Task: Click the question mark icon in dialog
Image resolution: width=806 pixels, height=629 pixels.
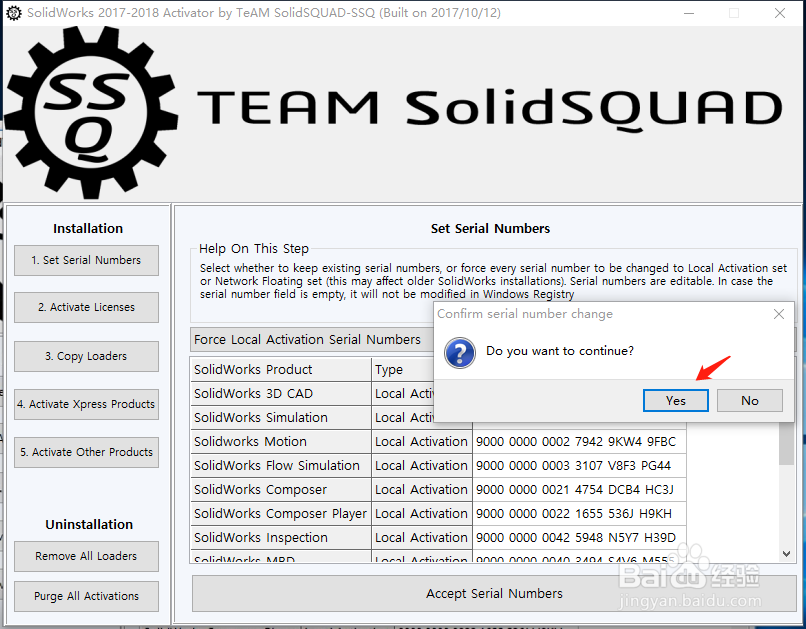Action: pyautogui.click(x=460, y=353)
